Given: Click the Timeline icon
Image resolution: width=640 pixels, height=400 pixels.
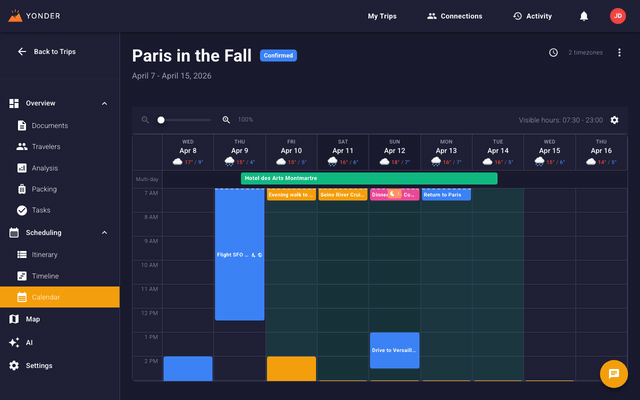Looking at the screenshot, I should [22, 276].
